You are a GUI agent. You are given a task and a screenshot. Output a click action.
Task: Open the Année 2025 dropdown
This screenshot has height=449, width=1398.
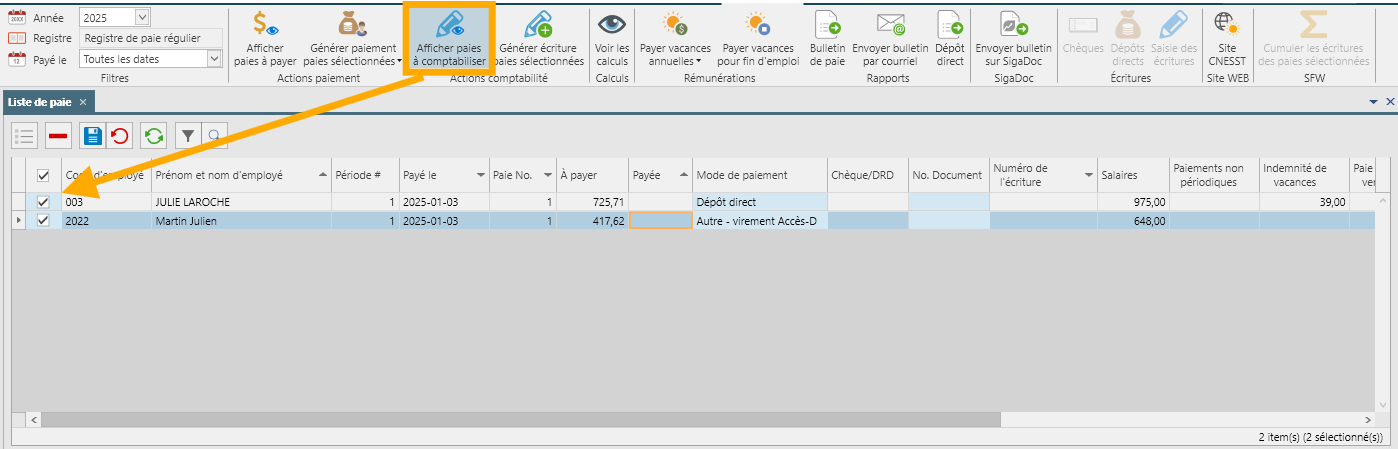(141, 17)
